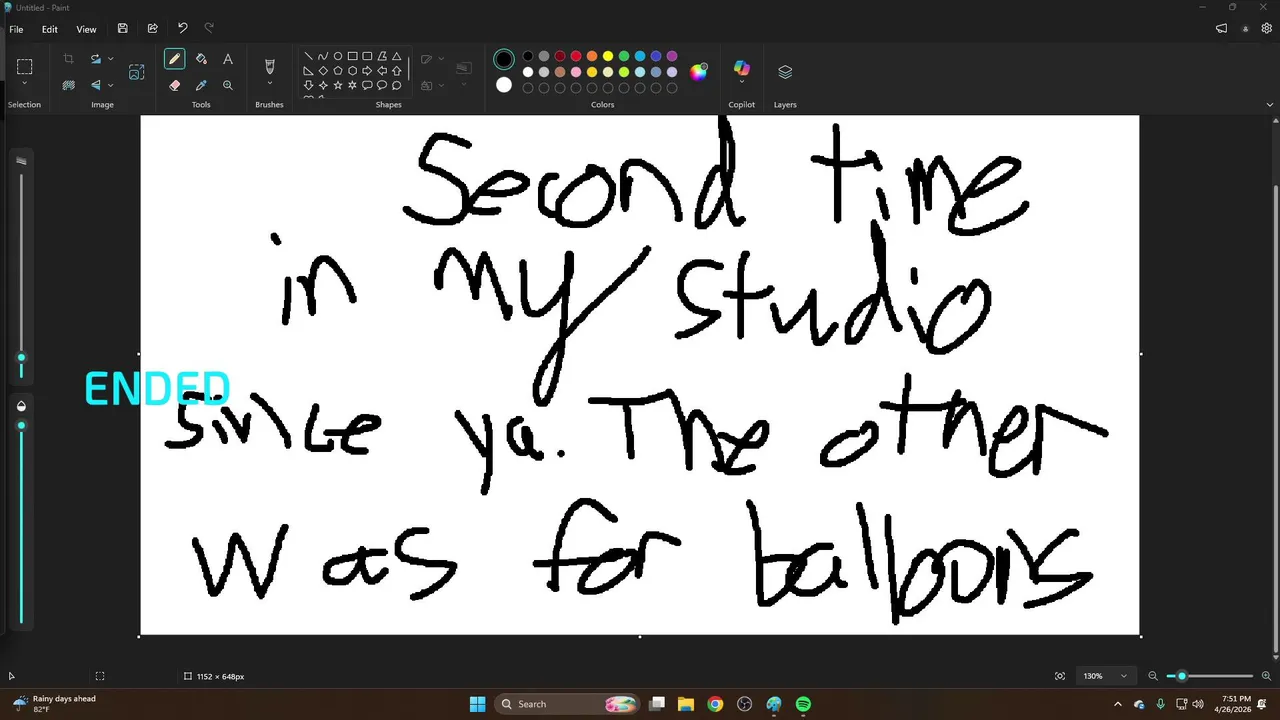Open Spotify from the taskbar
Viewport: 1280px width, 720px height.
click(x=804, y=704)
